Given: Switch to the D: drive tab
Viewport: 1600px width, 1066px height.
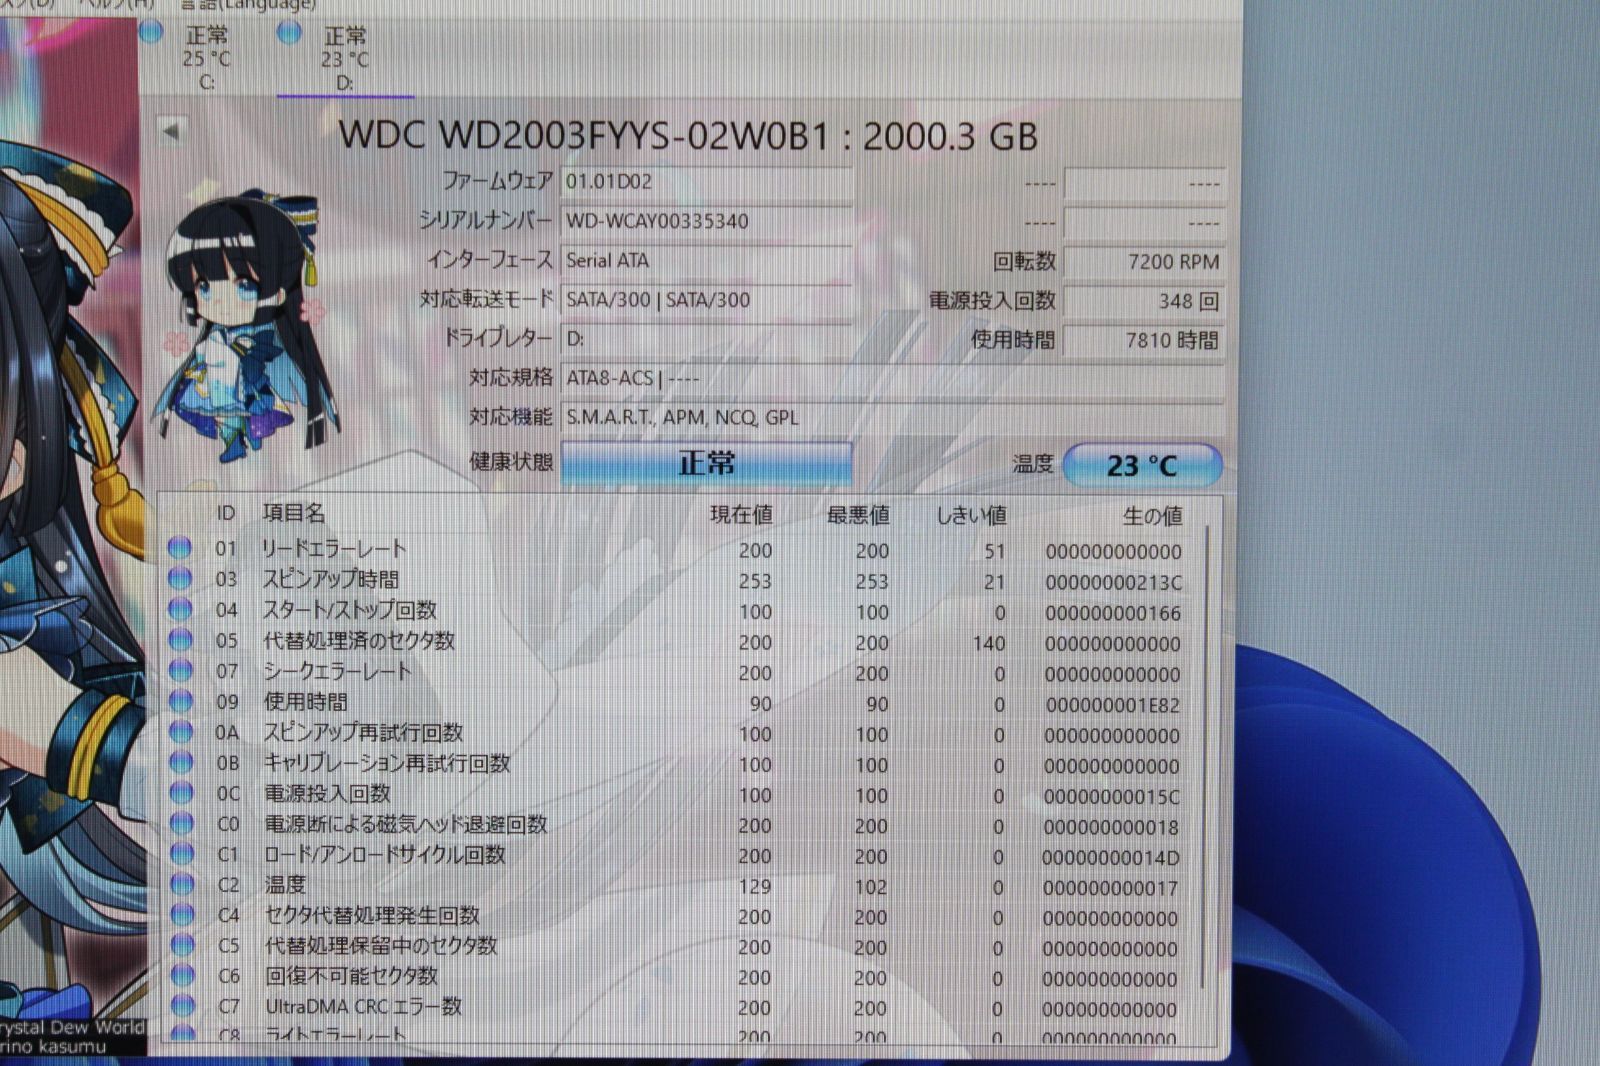Looking at the screenshot, I should pyautogui.click(x=344, y=58).
